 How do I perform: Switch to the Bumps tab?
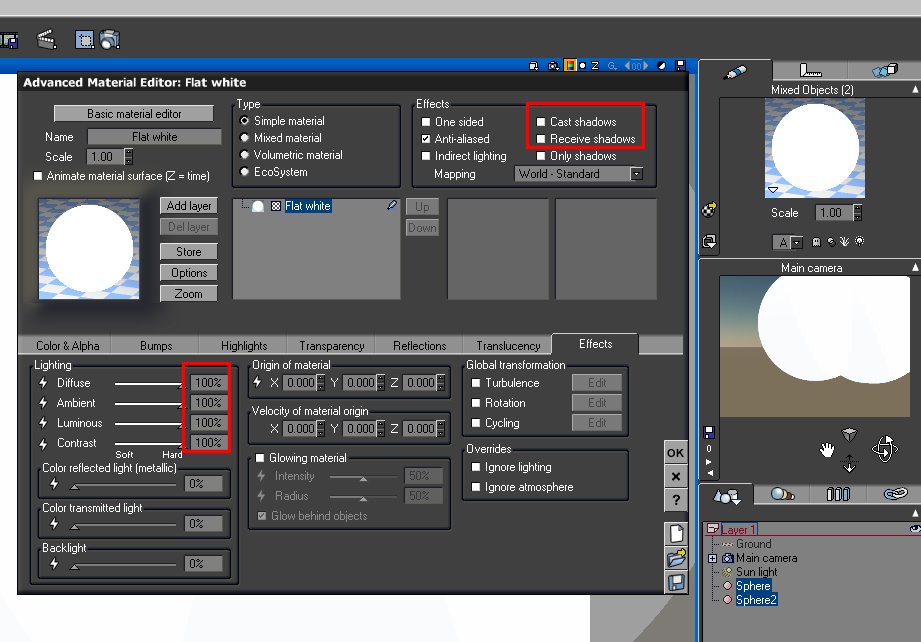pyautogui.click(x=156, y=346)
